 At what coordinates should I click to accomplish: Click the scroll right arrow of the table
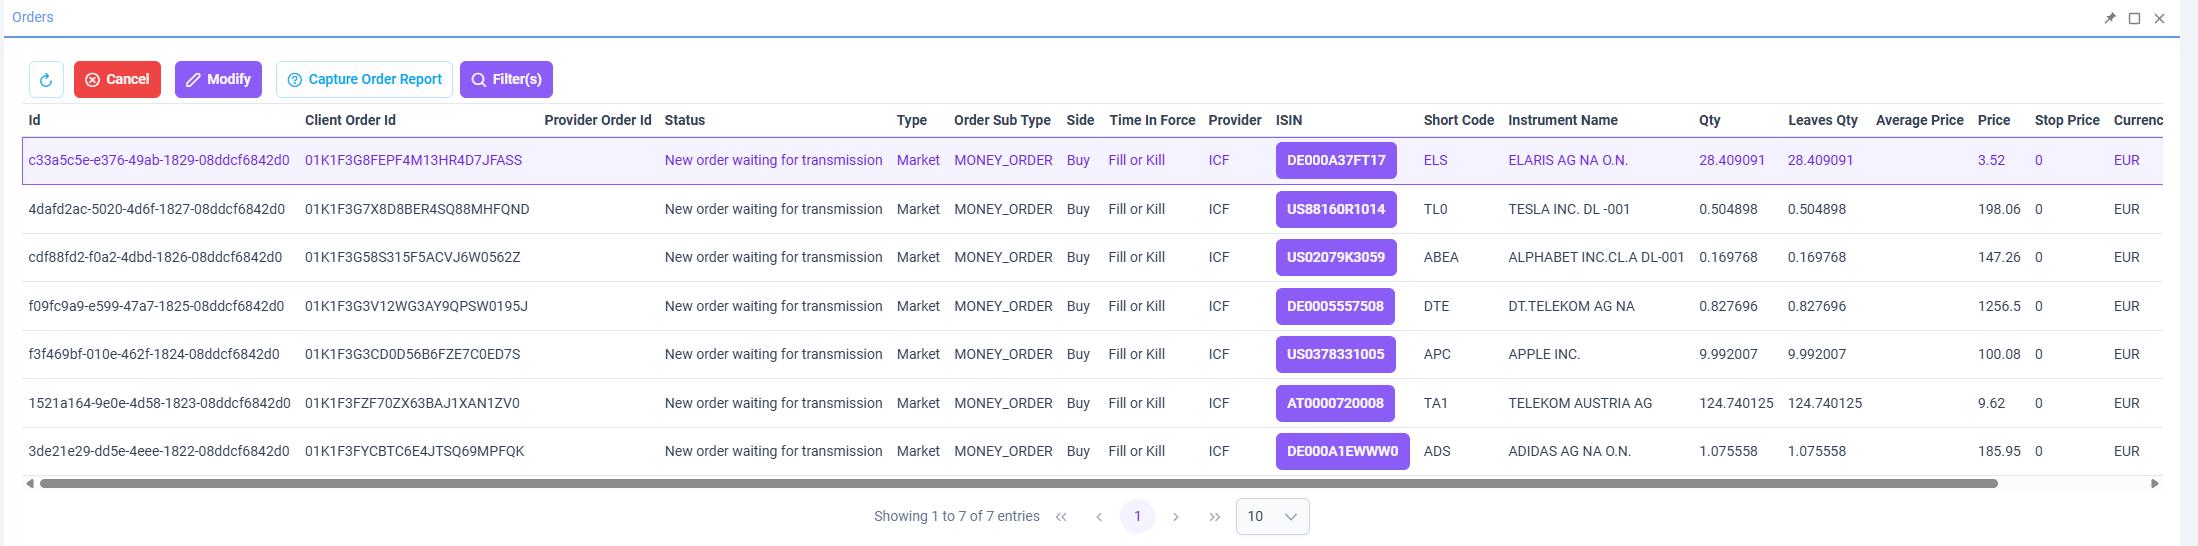click(2155, 483)
